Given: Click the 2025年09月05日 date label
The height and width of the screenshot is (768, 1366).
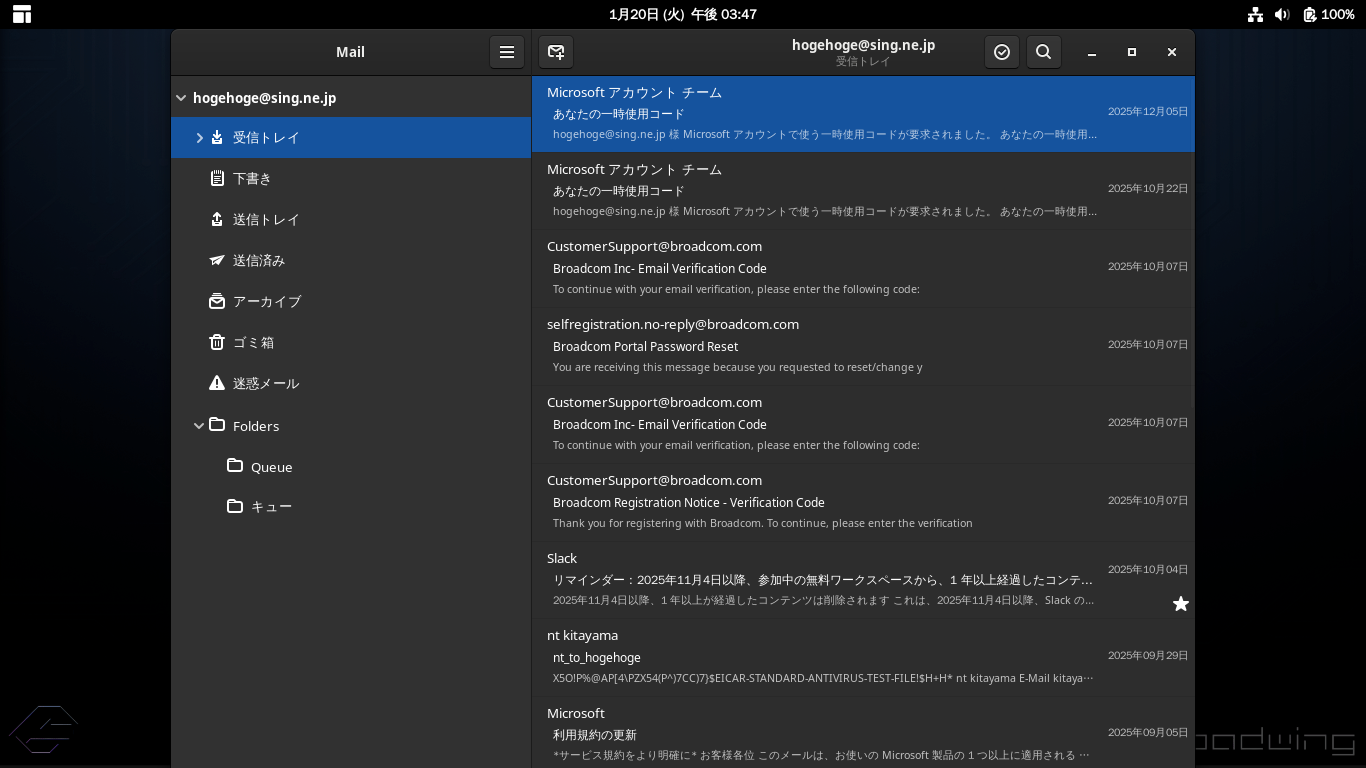Looking at the screenshot, I should pos(1148,732).
